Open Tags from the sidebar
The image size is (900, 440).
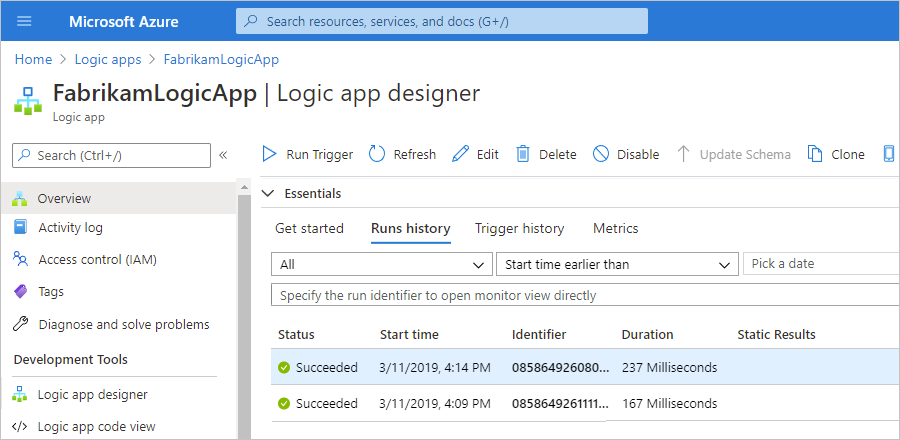(51, 292)
